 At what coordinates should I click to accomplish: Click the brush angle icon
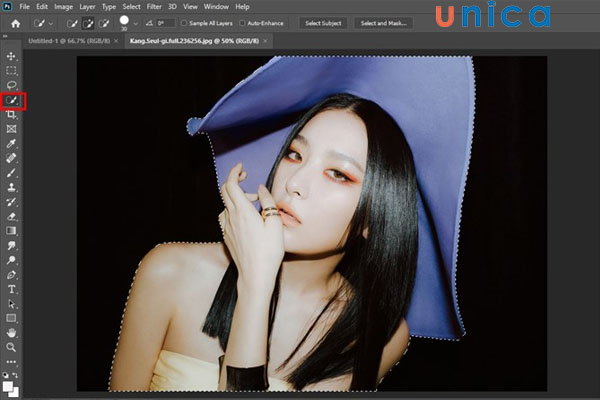click(149, 23)
